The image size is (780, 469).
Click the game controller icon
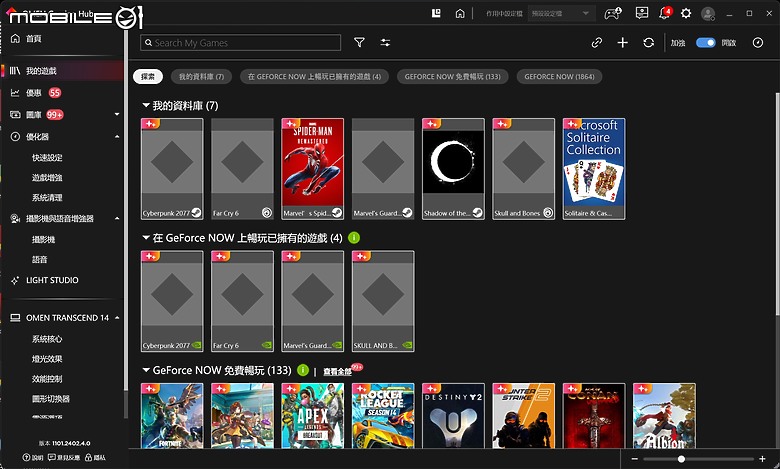pos(612,13)
